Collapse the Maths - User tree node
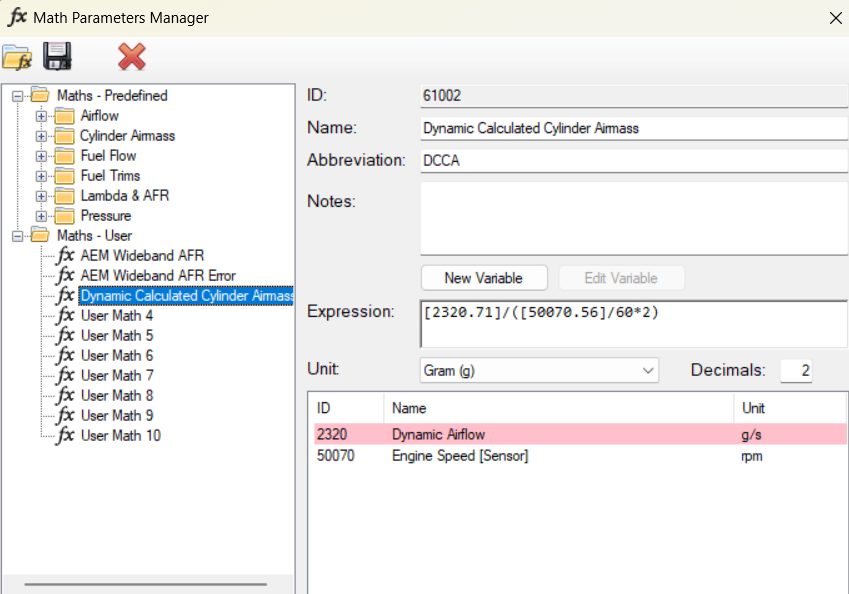 click(17, 237)
